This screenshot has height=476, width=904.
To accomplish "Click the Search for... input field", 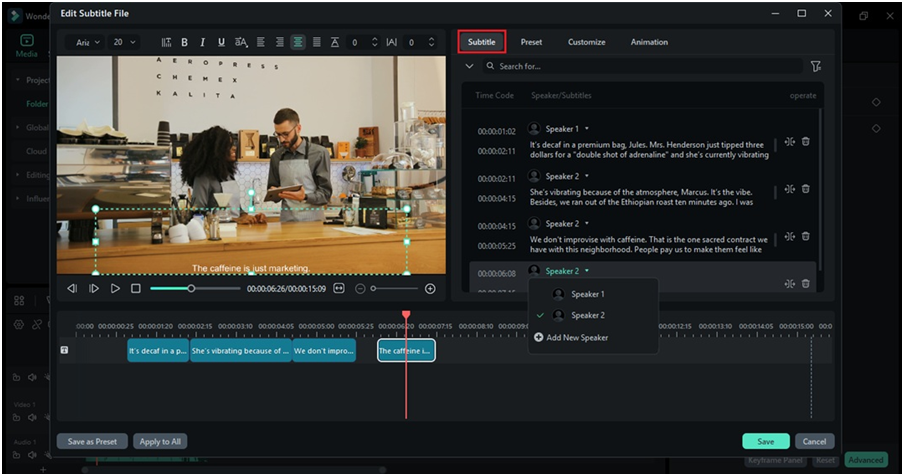I will [642, 66].
